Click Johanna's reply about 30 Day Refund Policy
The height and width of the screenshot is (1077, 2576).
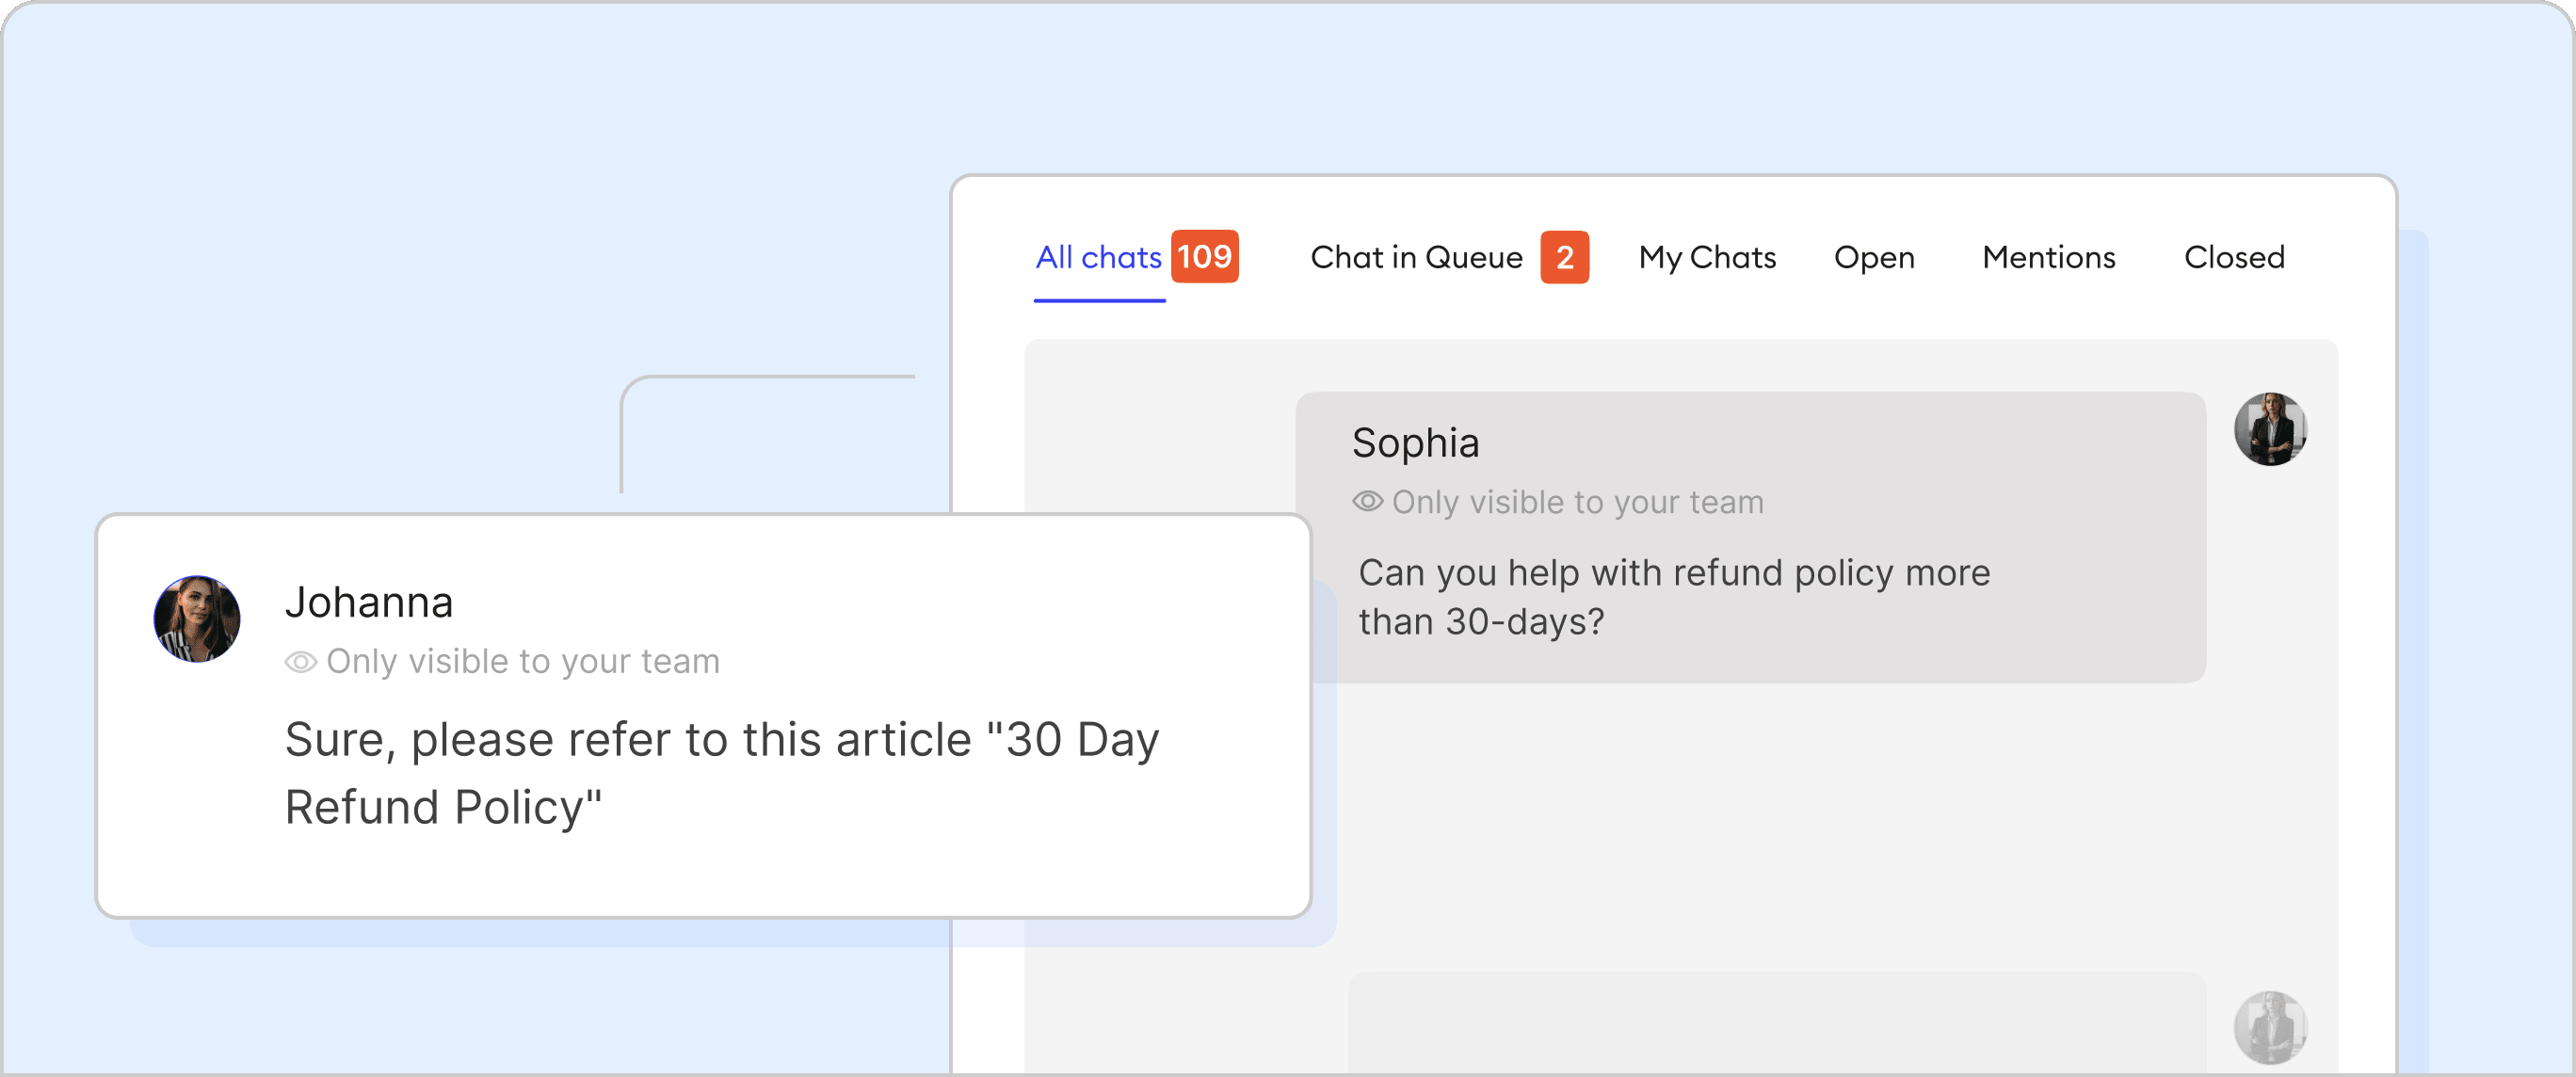point(722,773)
